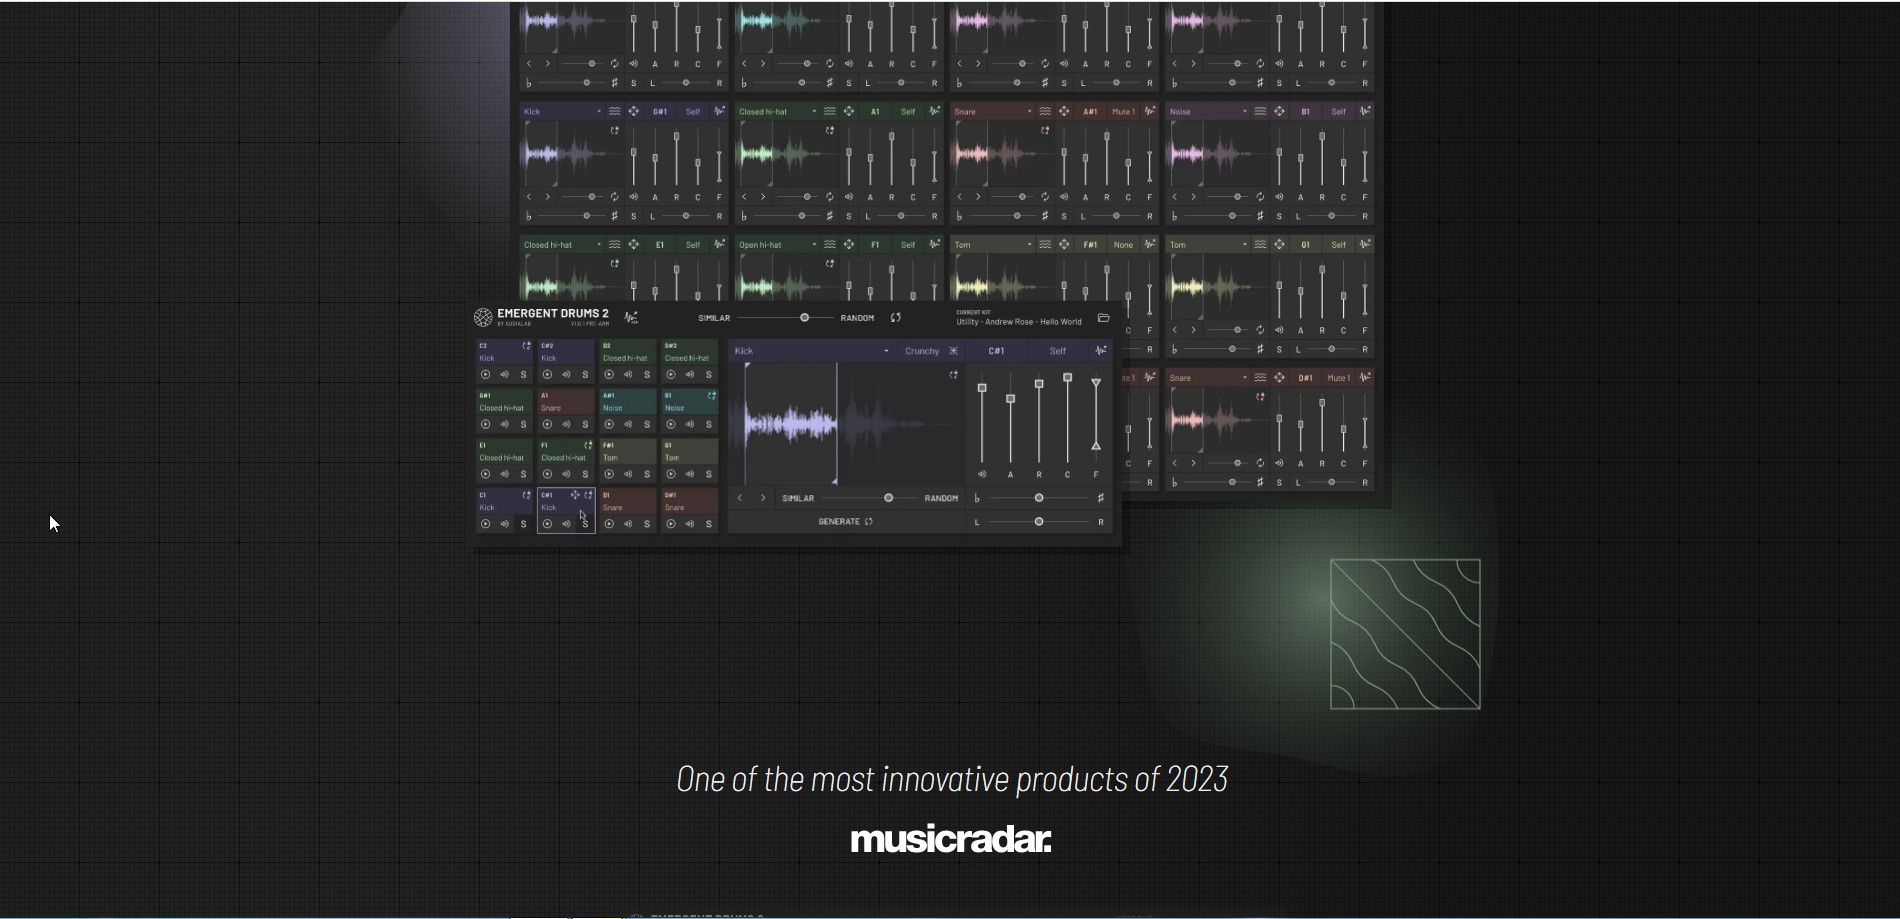Go to previous sample with left arrow
Image resolution: width=1900 pixels, height=919 pixels.
coord(740,498)
